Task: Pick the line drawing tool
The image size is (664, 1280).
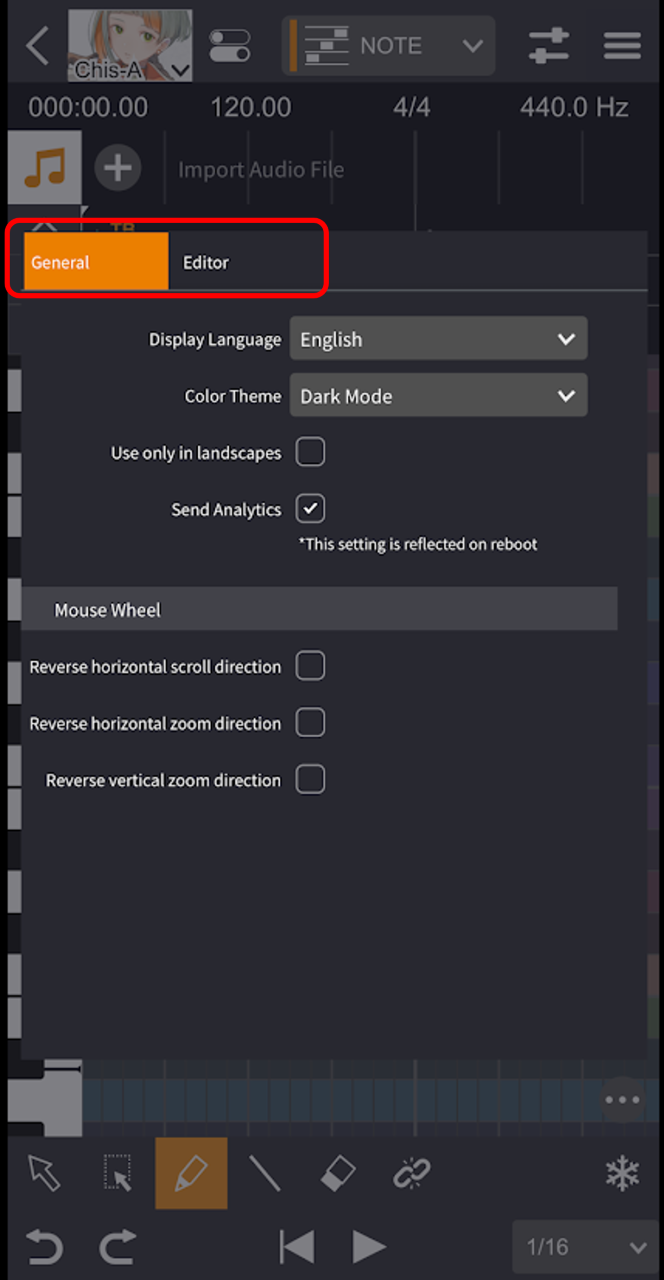Action: pos(264,1173)
